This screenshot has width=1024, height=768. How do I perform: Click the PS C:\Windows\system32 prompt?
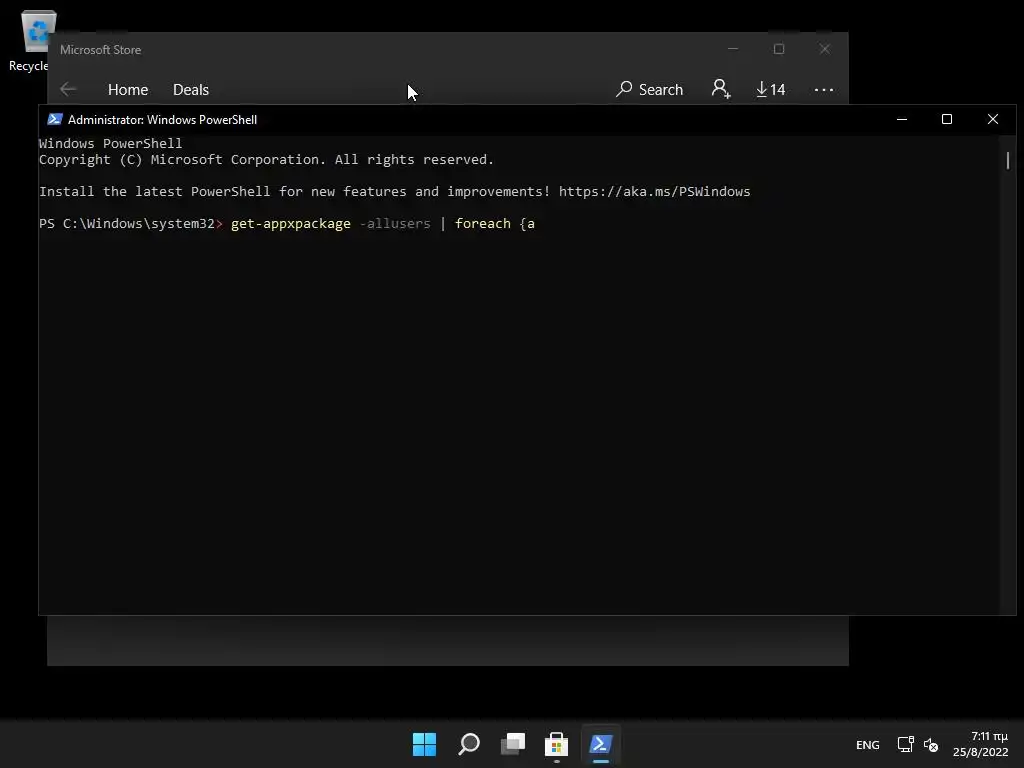pyautogui.click(x=131, y=223)
